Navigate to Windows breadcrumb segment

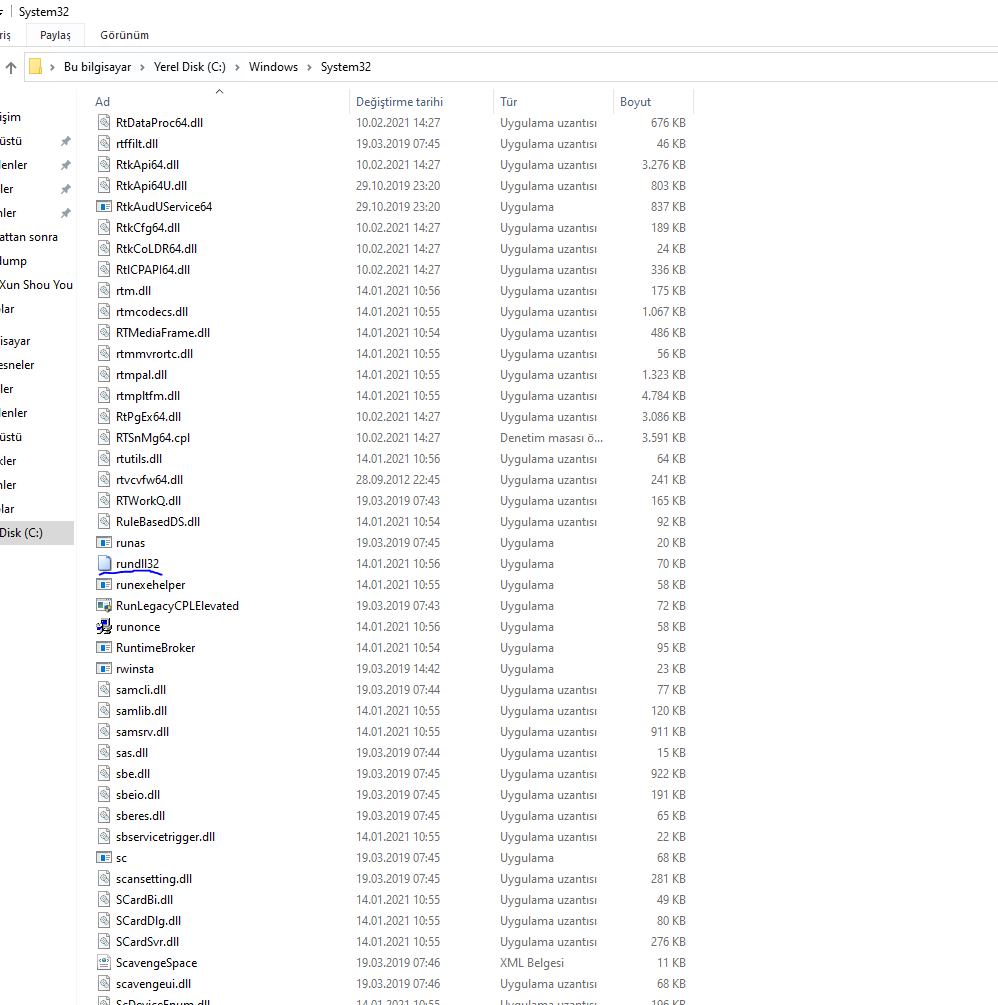pos(273,67)
